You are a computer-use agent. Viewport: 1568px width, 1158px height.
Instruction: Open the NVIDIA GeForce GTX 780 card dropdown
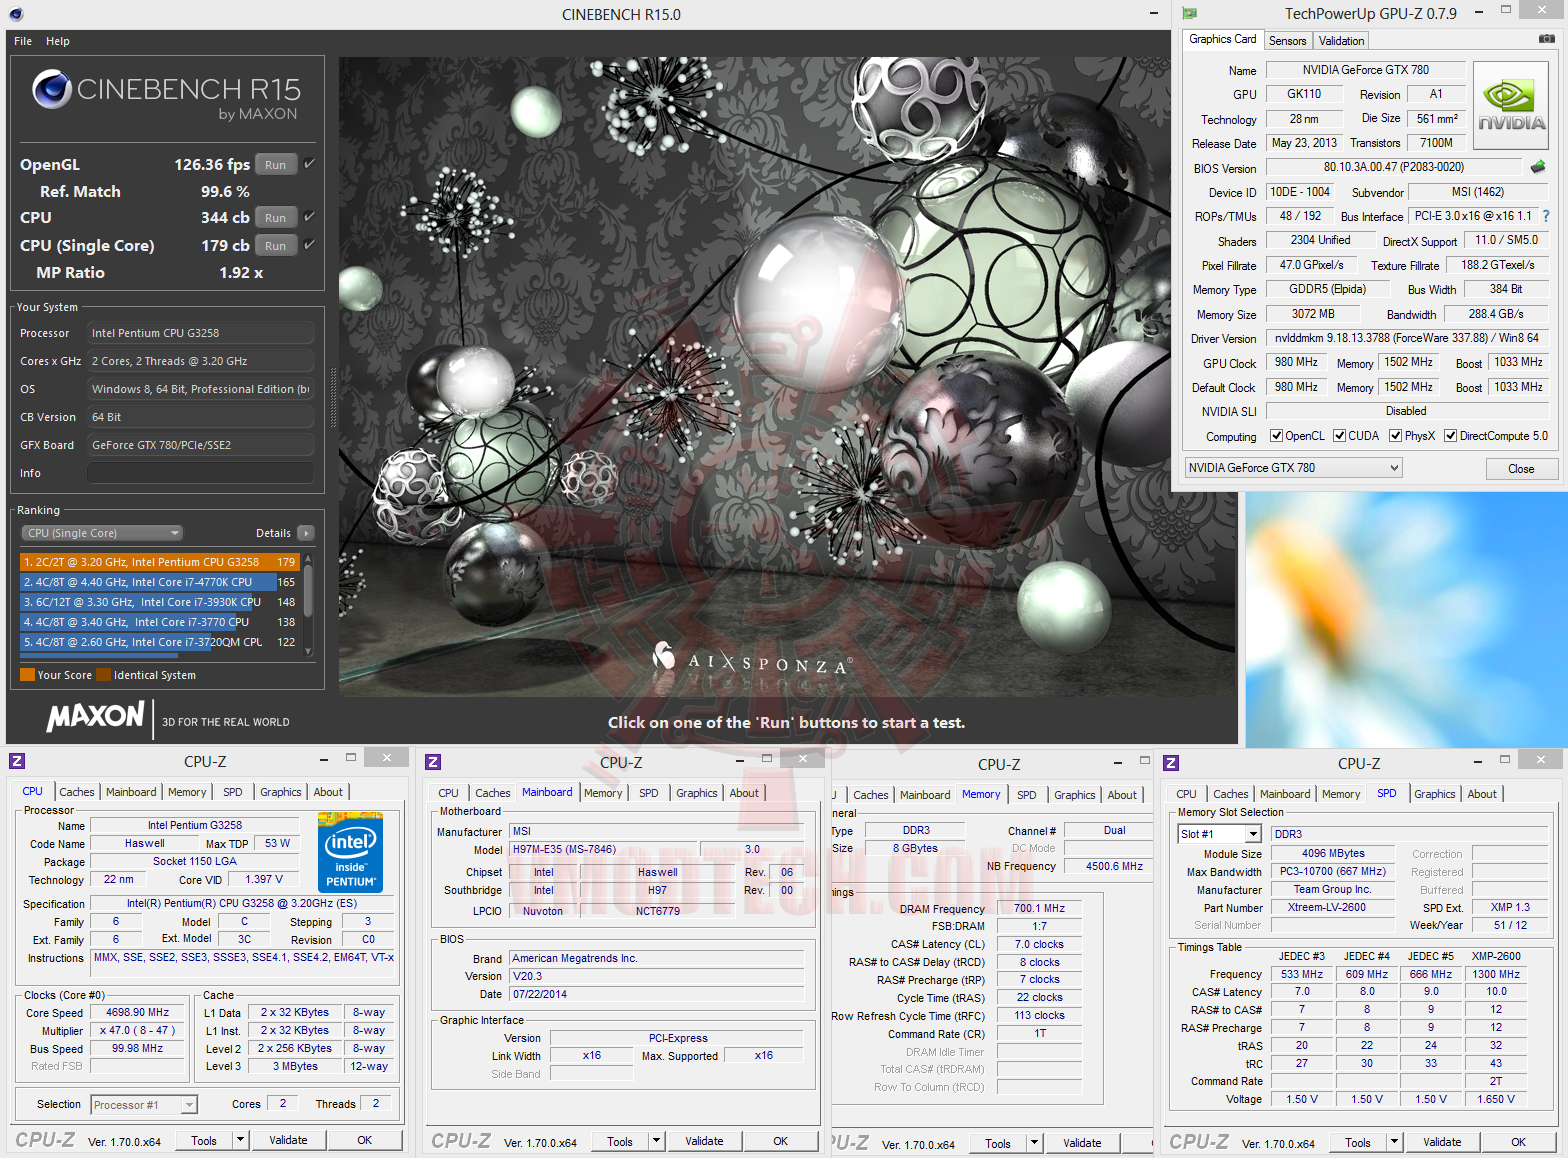(1293, 468)
